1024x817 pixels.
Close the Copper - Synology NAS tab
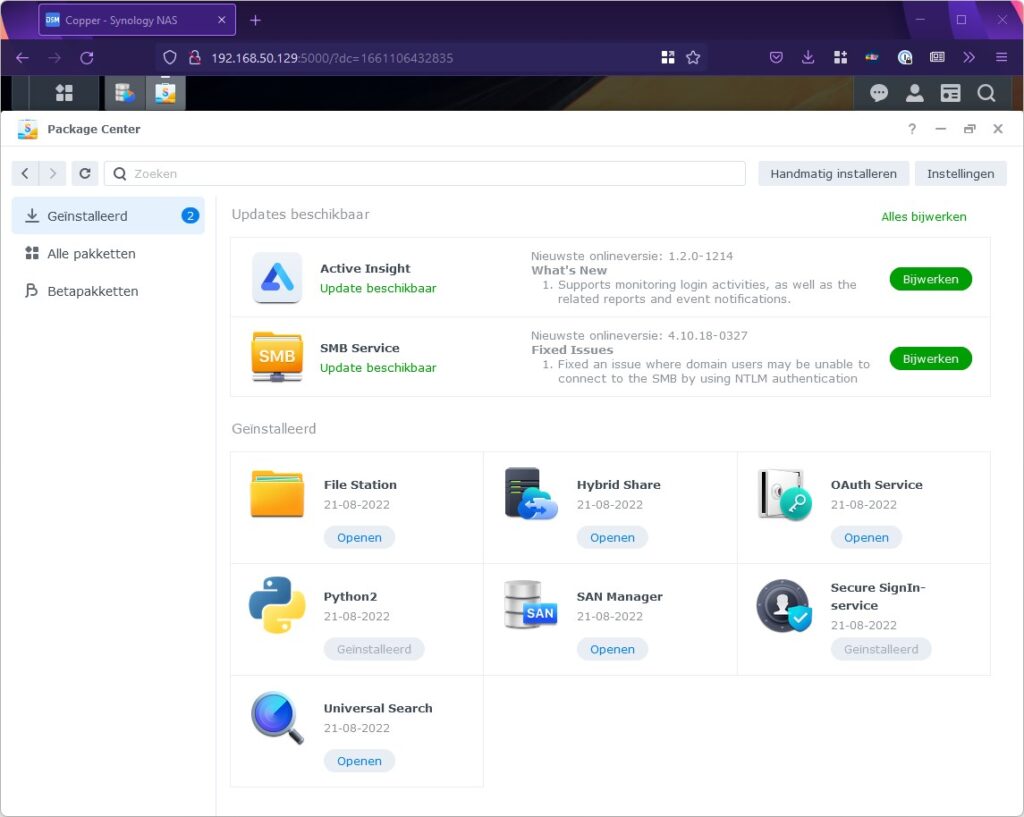pyautogui.click(x=221, y=20)
